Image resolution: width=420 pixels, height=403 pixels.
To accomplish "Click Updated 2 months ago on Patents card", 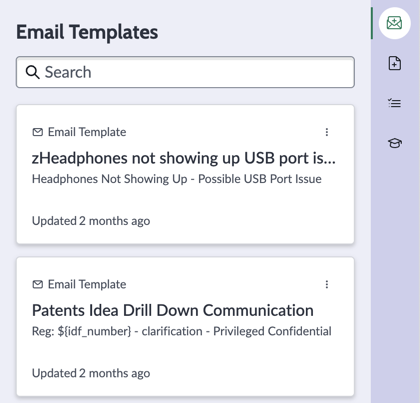I will [91, 373].
